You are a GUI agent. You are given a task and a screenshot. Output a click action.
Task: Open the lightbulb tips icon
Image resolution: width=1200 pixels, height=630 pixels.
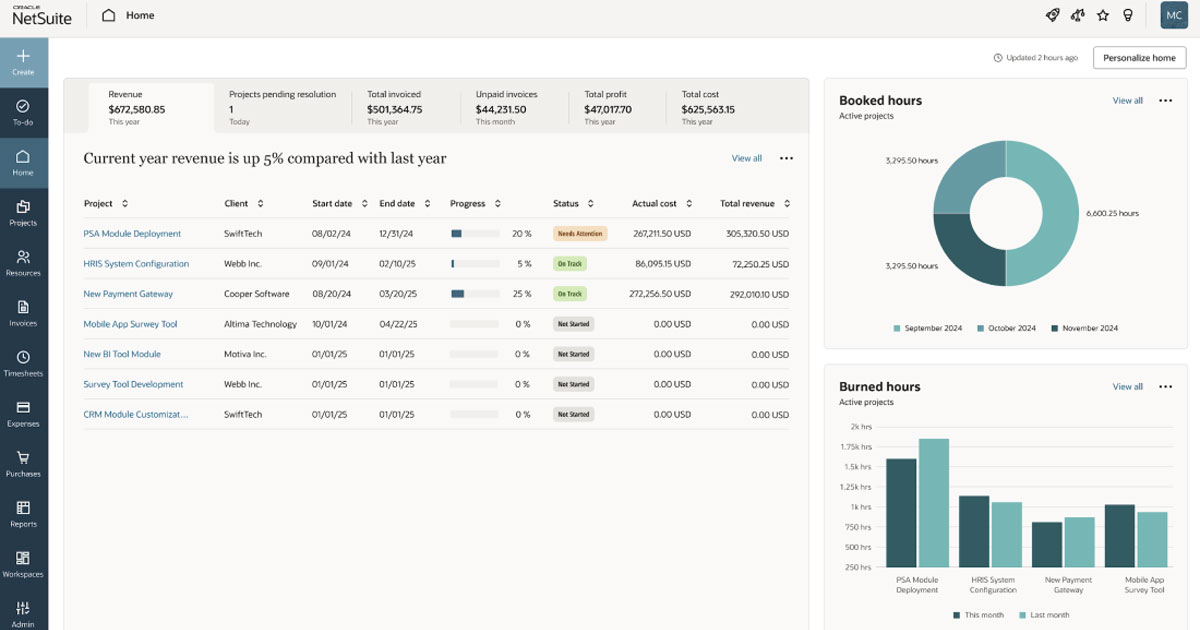tap(1127, 15)
